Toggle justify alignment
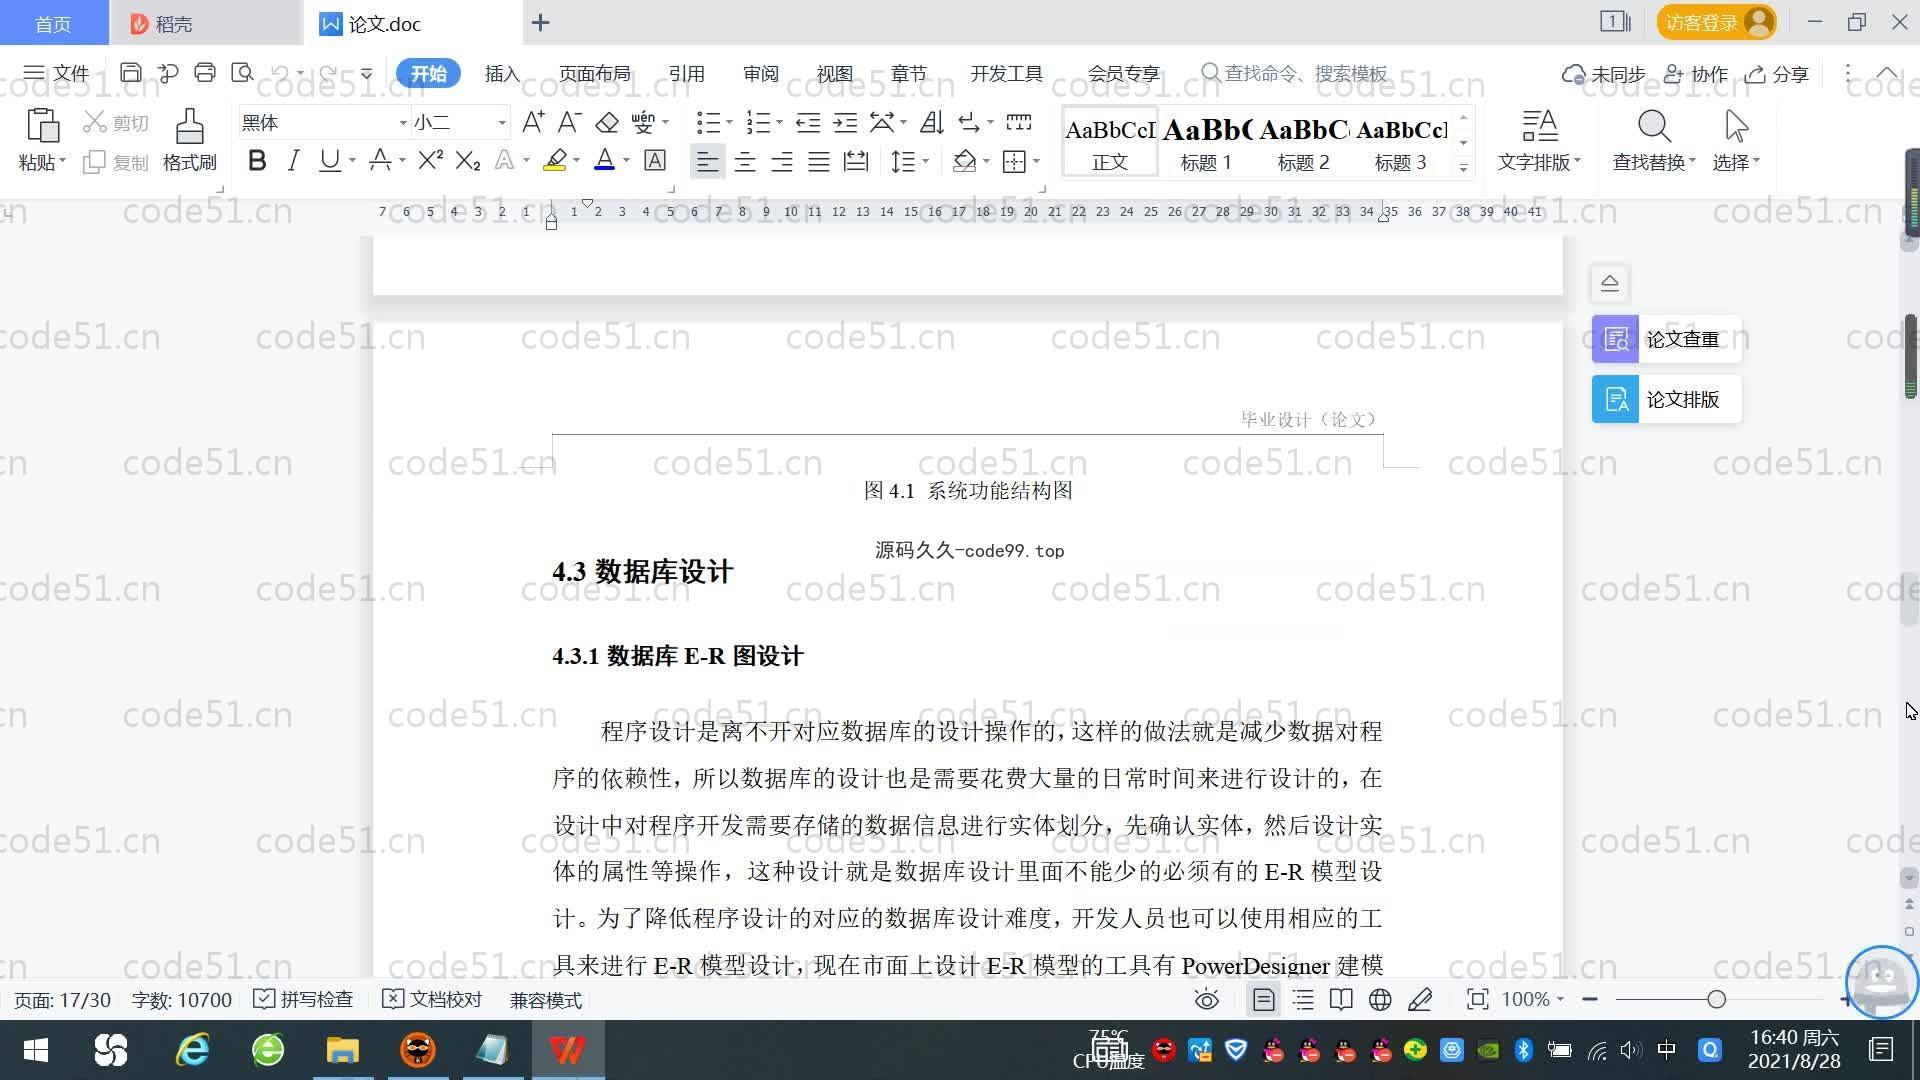Image resolution: width=1920 pixels, height=1080 pixels. 819,160
